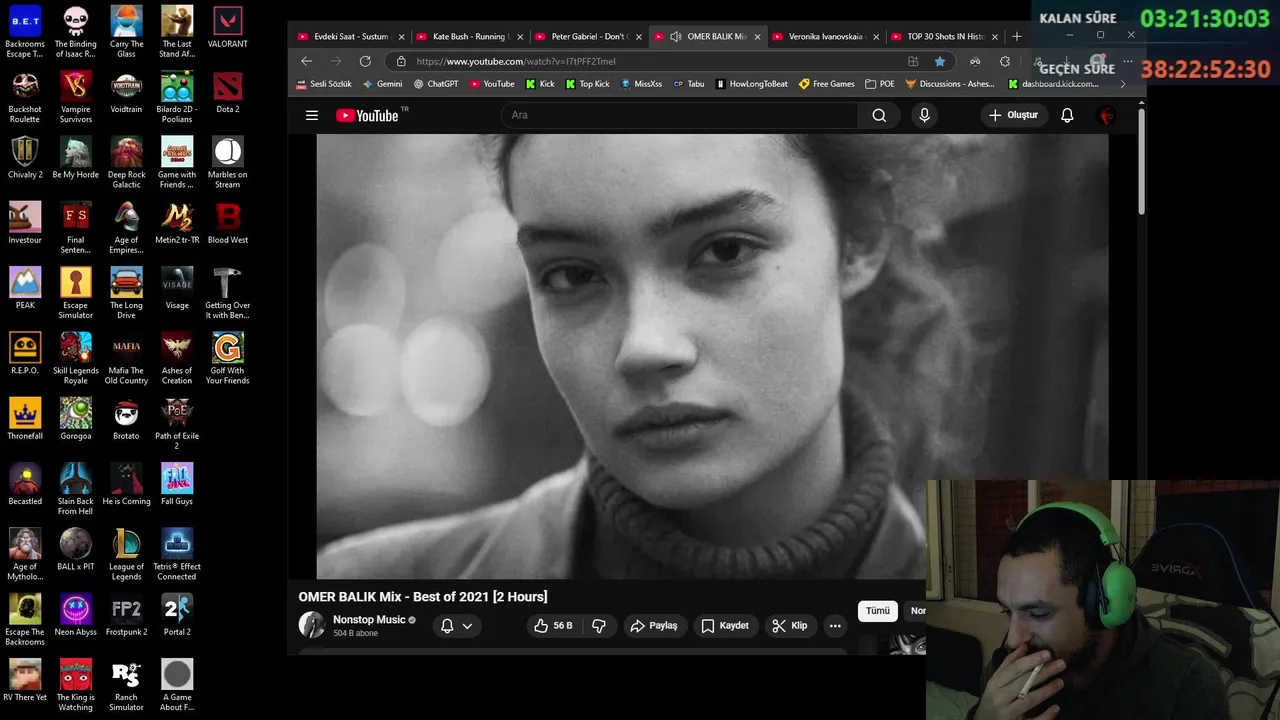Open Path of Exile 2 shortcut
This screenshot has height=720, width=1280.
pyautogui.click(x=177, y=424)
